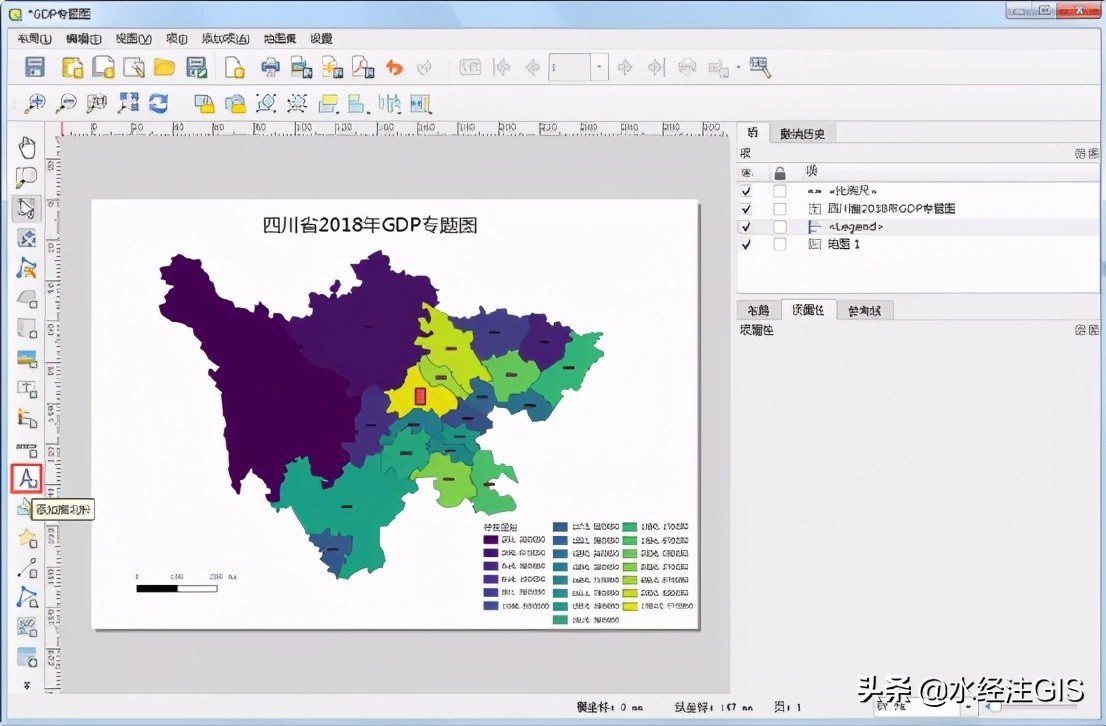Select the Select/Move item tool
This screenshot has width=1106, height=726.
tap(27, 208)
